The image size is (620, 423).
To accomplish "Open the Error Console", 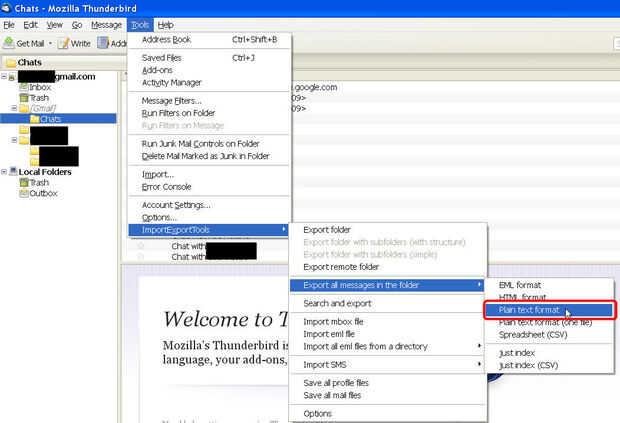I will (210, 187).
